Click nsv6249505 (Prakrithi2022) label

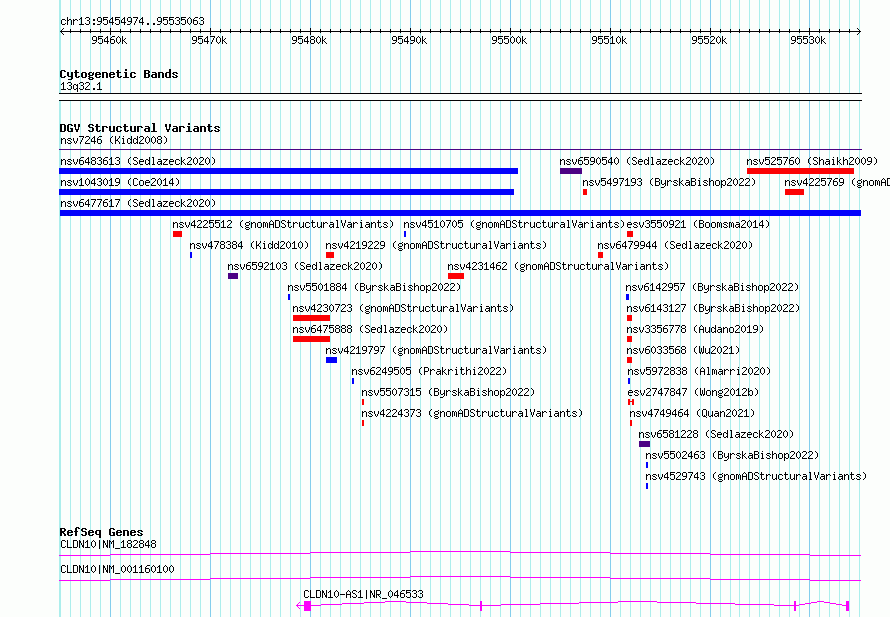(x=429, y=371)
